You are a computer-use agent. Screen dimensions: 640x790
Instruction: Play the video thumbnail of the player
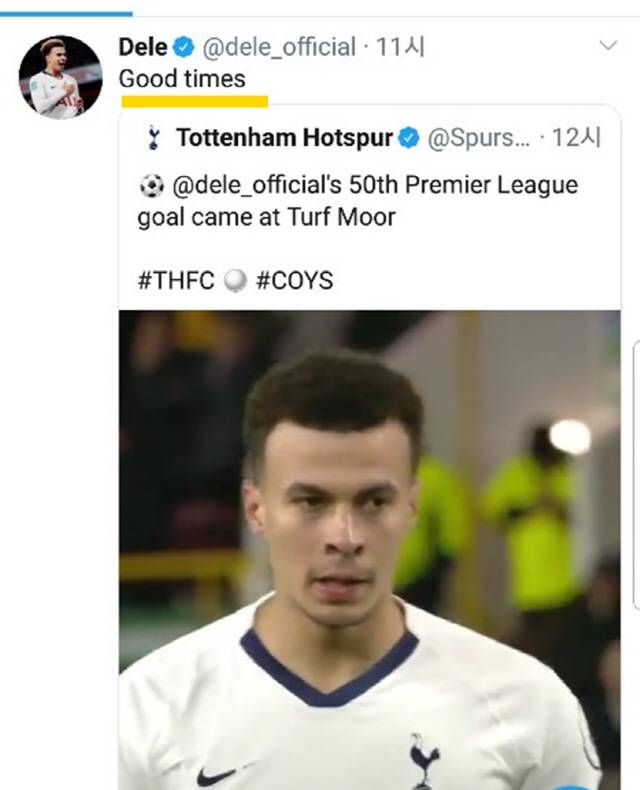click(368, 550)
